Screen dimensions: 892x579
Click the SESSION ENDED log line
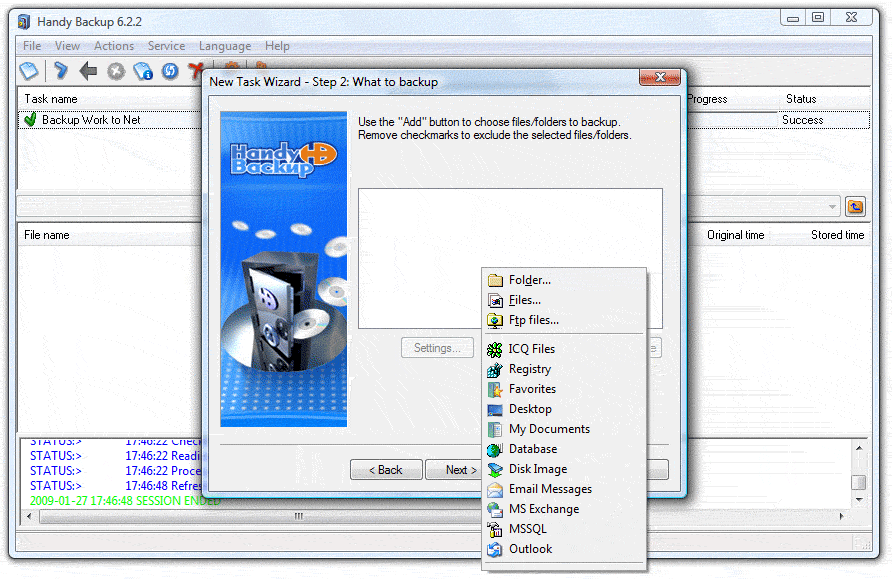125,501
